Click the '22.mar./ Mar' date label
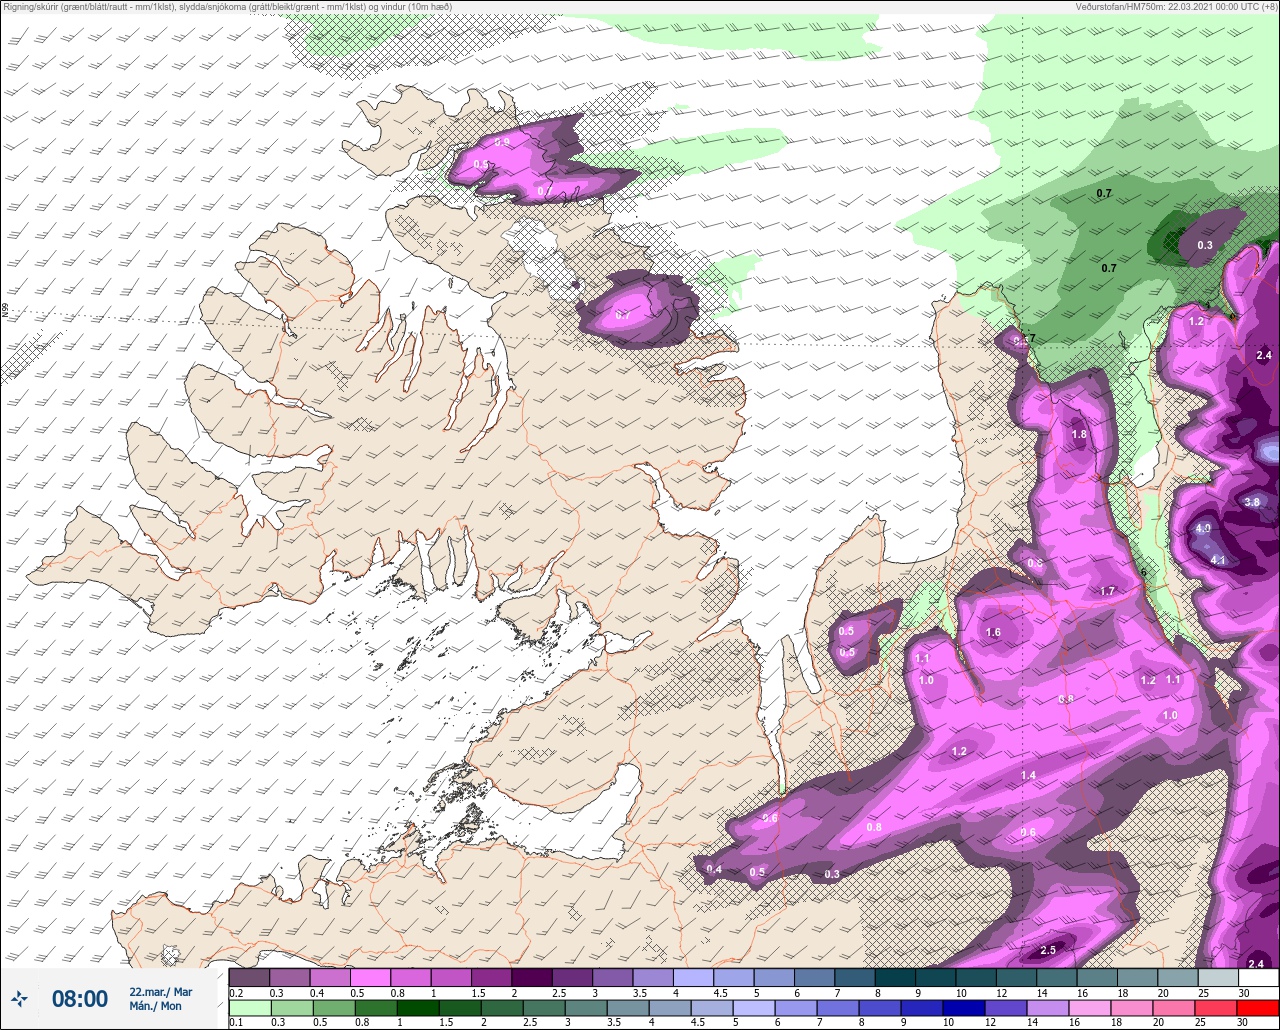This screenshot has width=1280, height=1030. click(160, 992)
